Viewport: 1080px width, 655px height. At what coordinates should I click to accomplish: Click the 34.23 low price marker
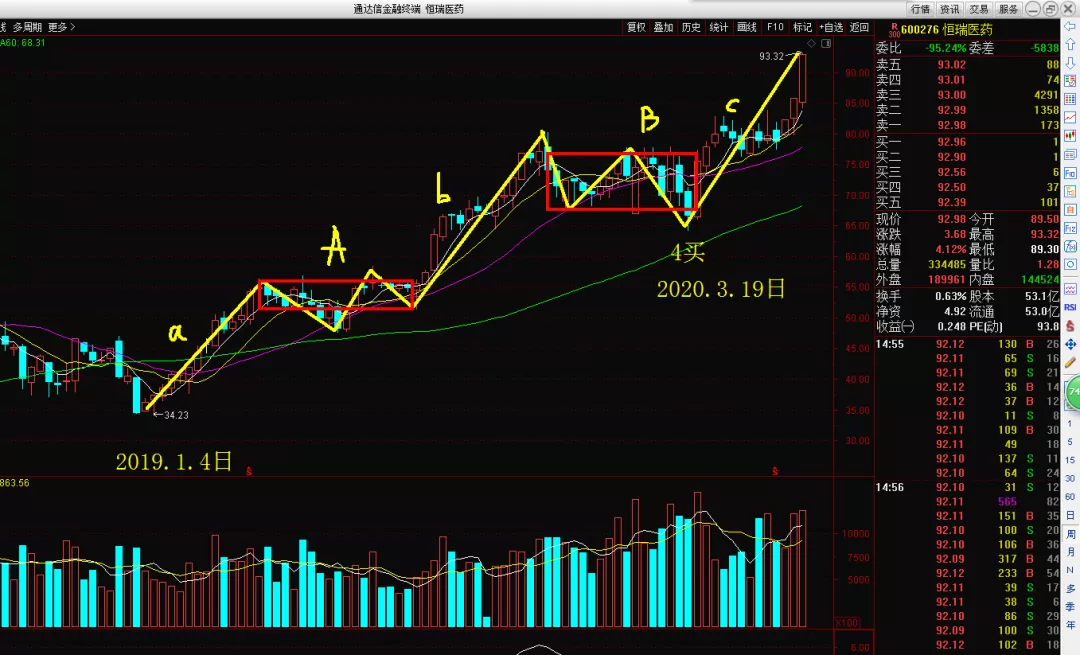coord(176,415)
